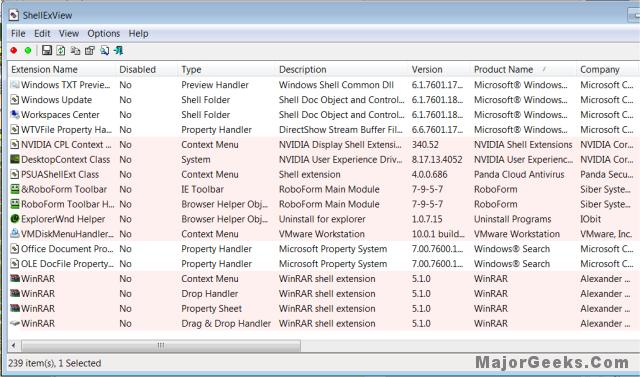The width and height of the screenshot is (640, 377).
Task: Click the VMDiskMenuHandler row icon
Action: click(x=15, y=234)
